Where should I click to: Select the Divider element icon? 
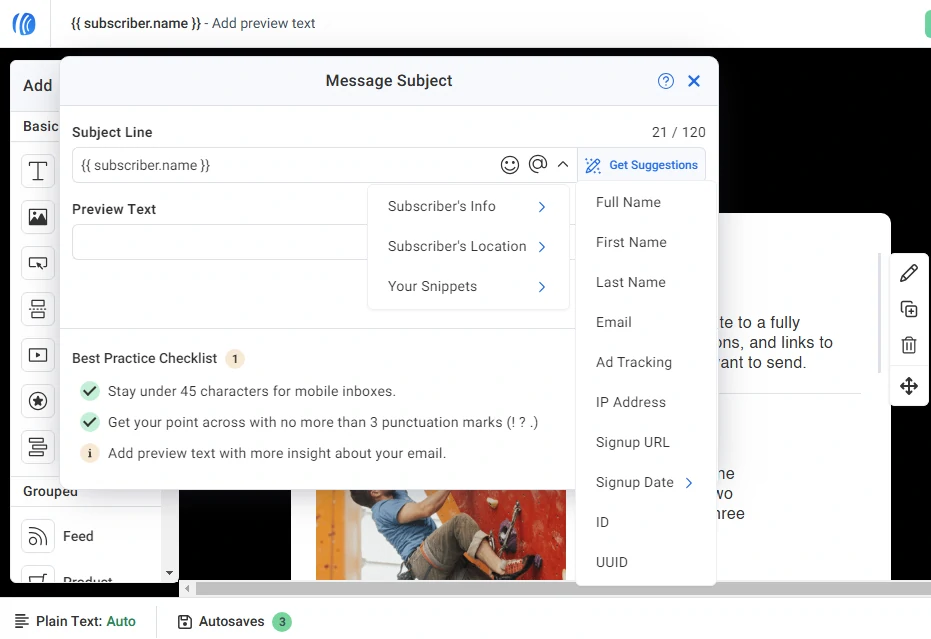click(x=38, y=309)
